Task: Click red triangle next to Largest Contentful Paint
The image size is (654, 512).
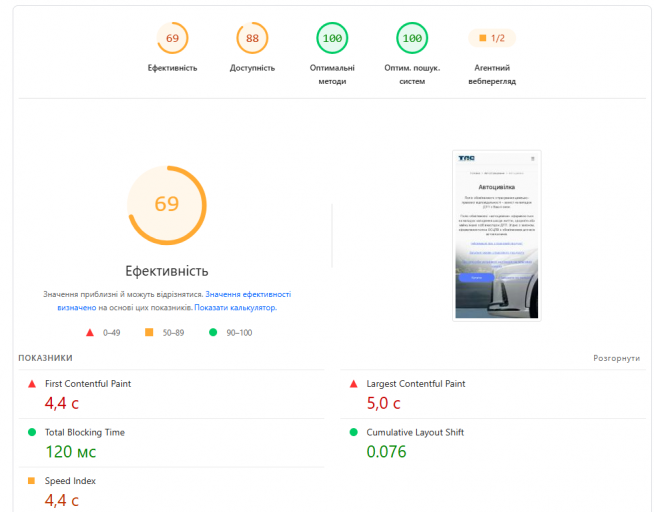Action: click(x=354, y=384)
